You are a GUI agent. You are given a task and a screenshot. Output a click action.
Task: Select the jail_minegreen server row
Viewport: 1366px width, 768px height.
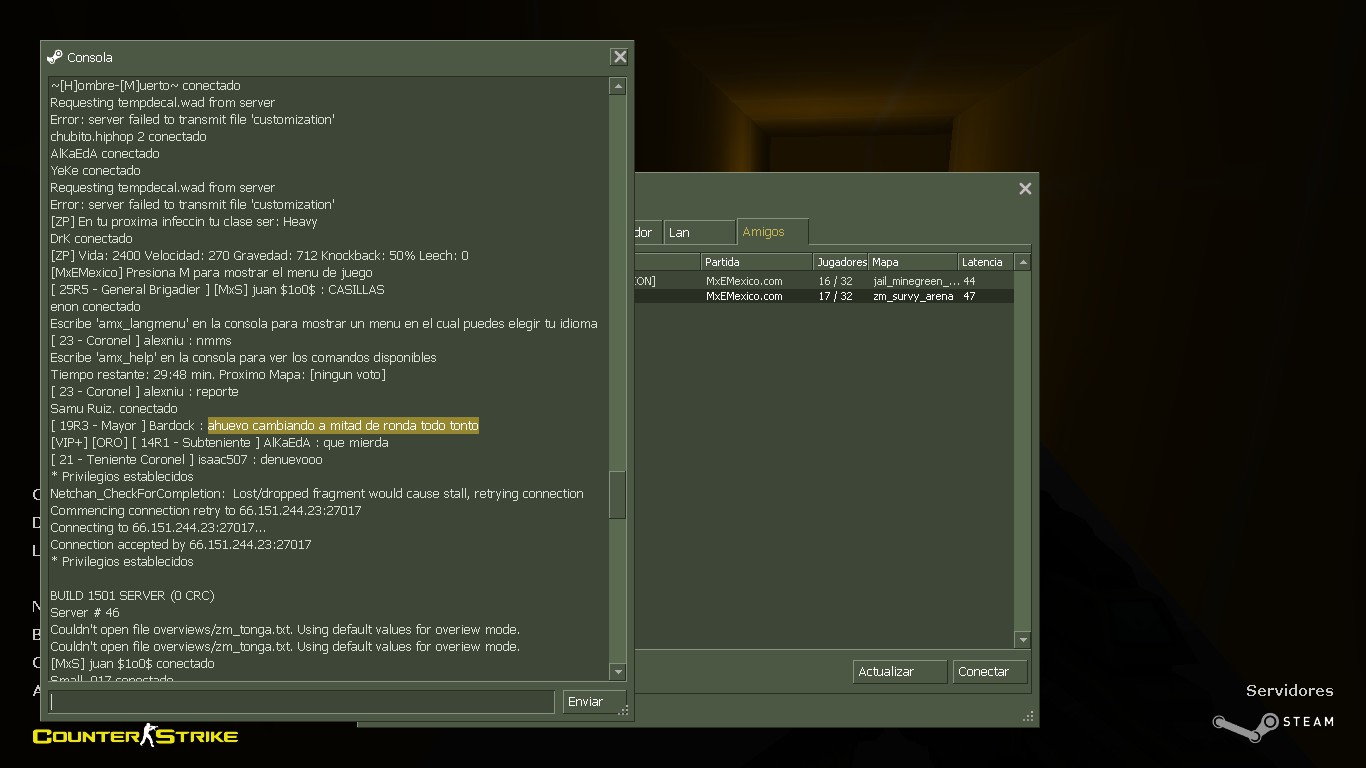[x=825, y=281]
